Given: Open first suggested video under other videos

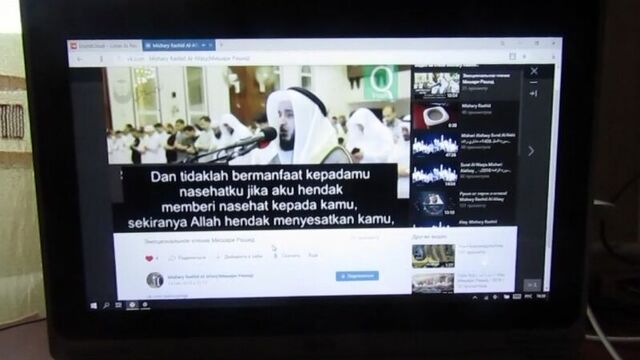Looking at the screenshot, I should (x=433, y=256).
